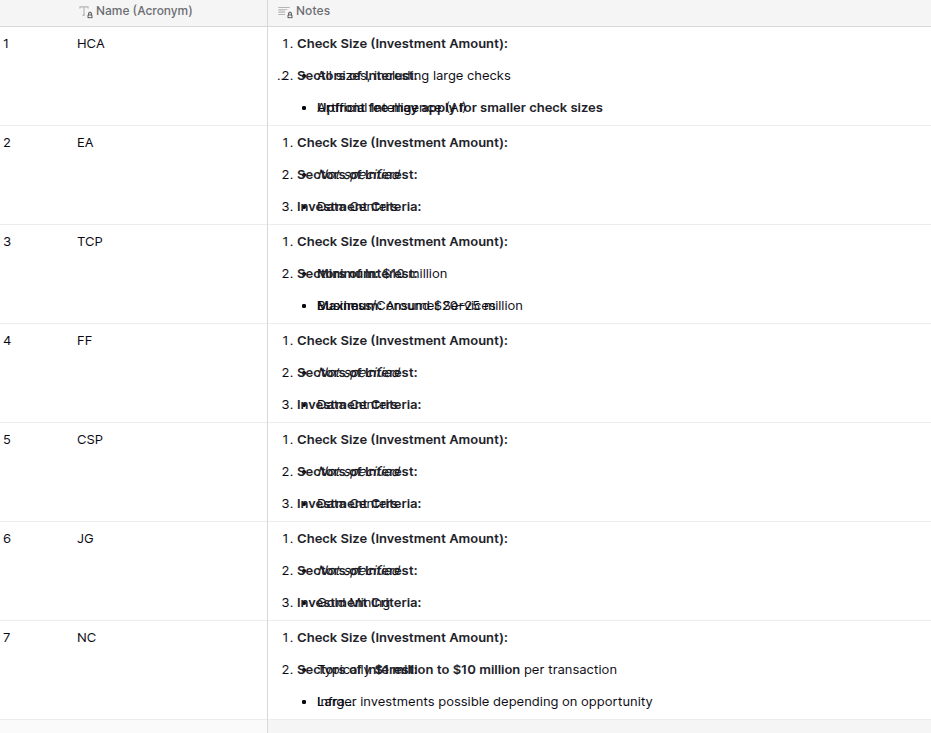Image resolution: width=931 pixels, height=733 pixels.
Task: Click 'Check Size (Investment Amount):' in JG row
Action: click(402, 539)
